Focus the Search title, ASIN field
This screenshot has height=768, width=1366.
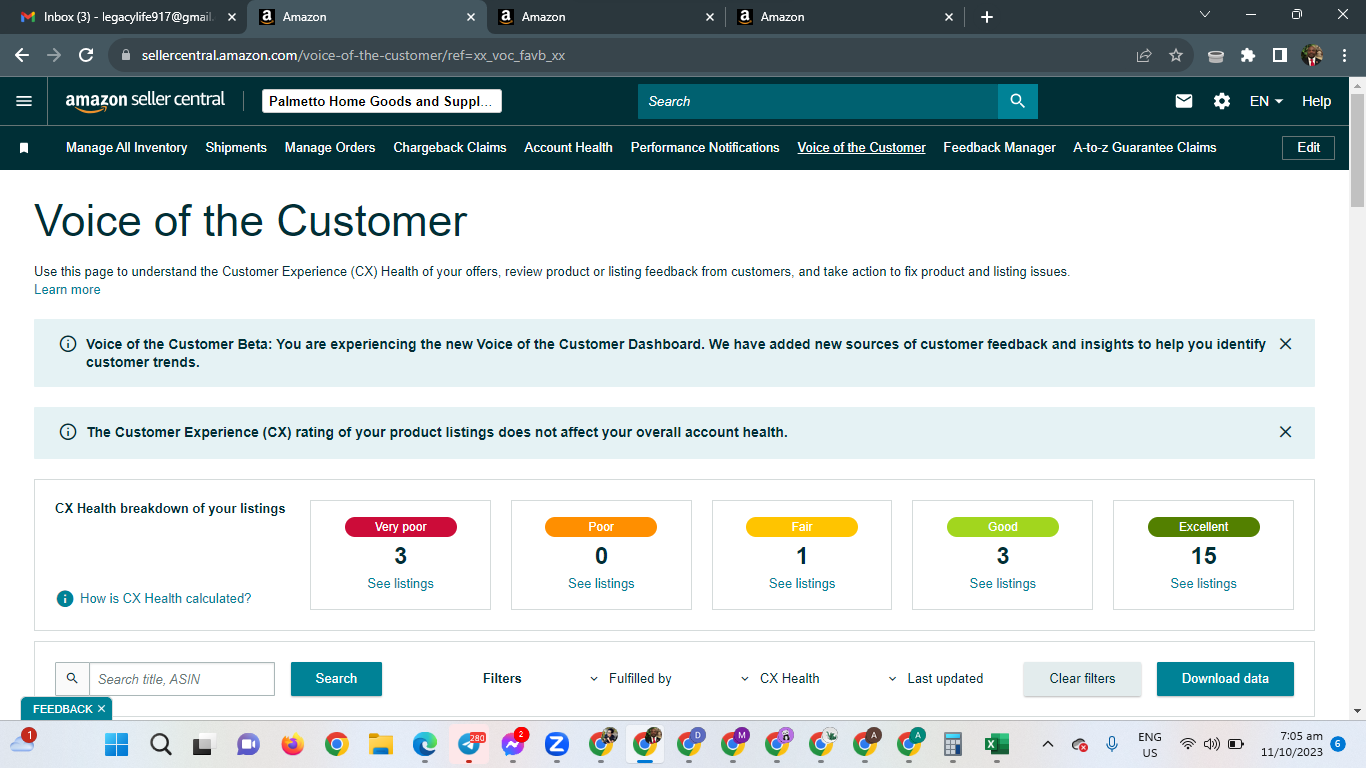pos(182,679)
